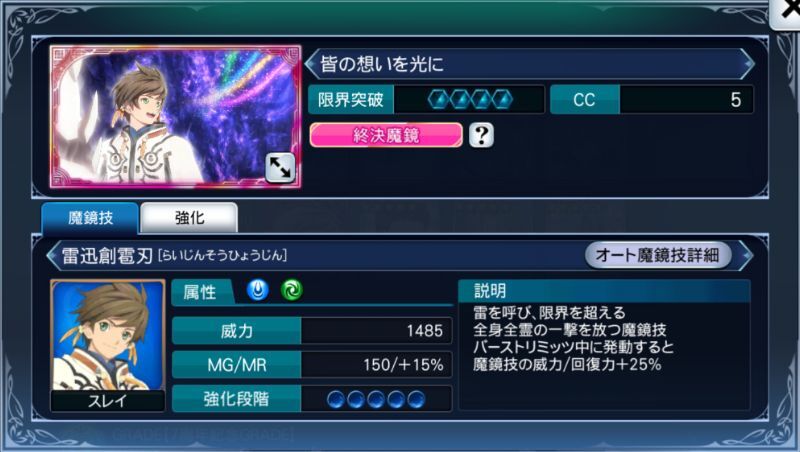Expand the character card artwork fullscreen

(280, 168)
